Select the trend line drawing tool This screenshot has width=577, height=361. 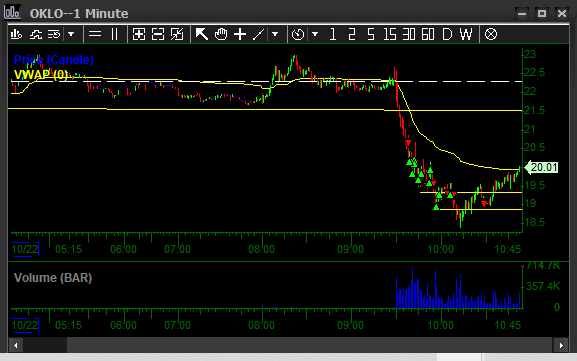[259, 34]
